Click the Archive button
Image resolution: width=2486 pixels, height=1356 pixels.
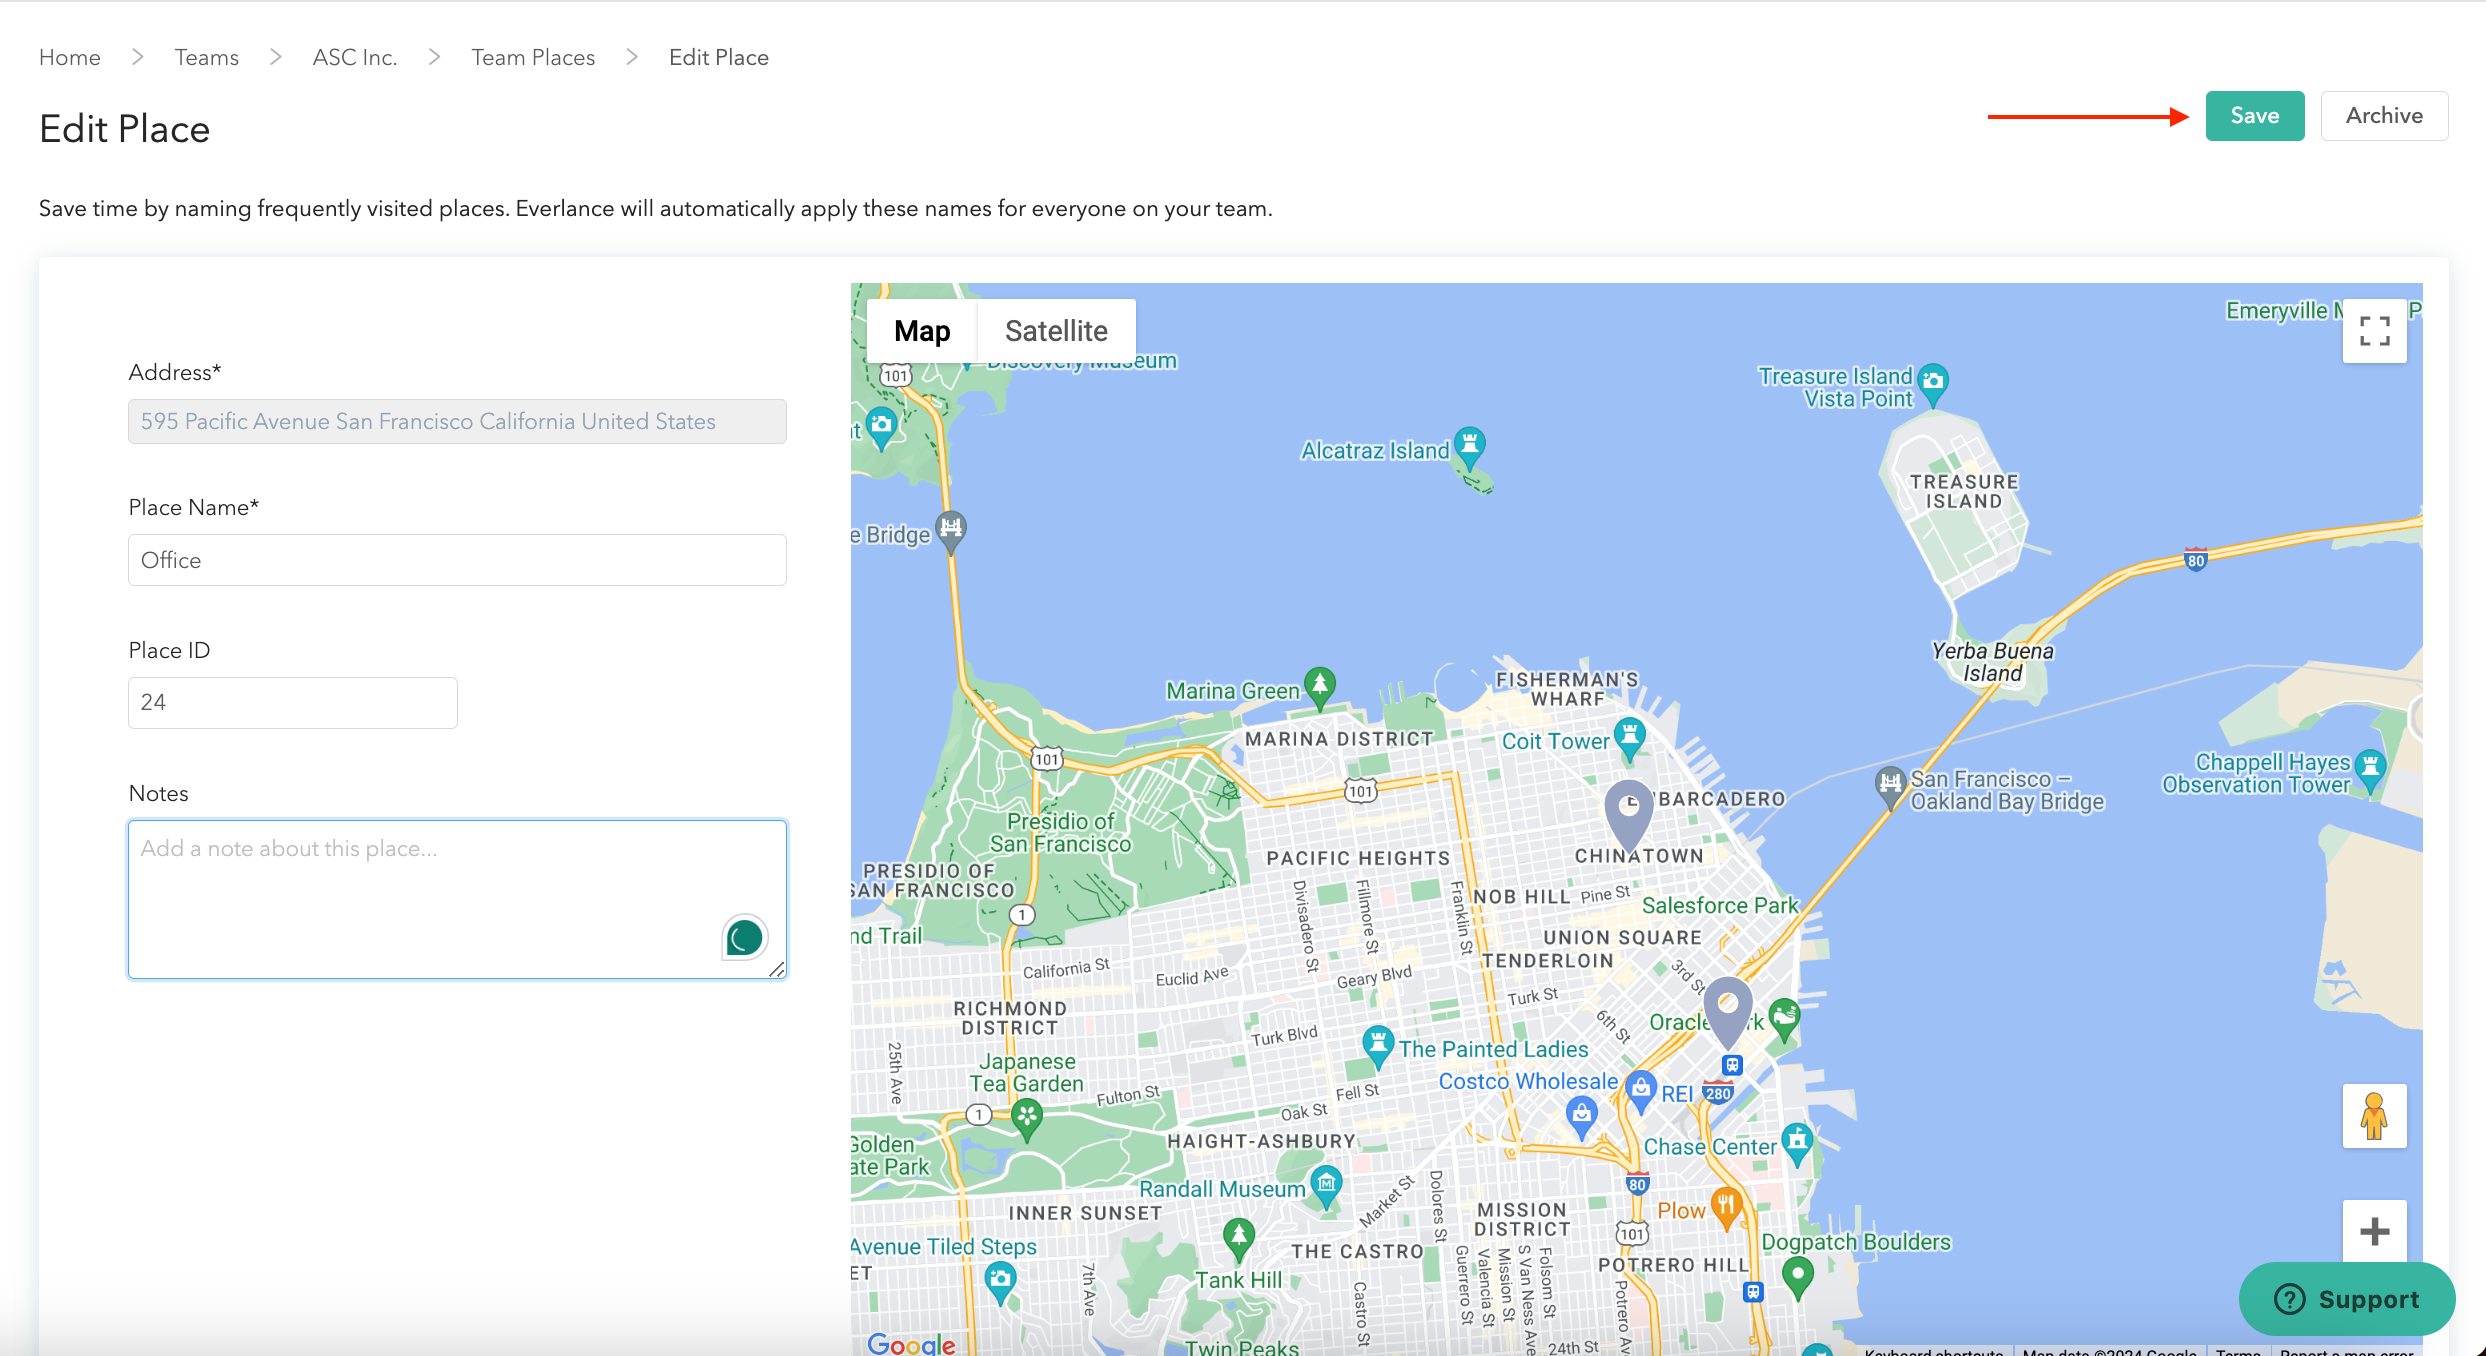(x=2384, y=116)
